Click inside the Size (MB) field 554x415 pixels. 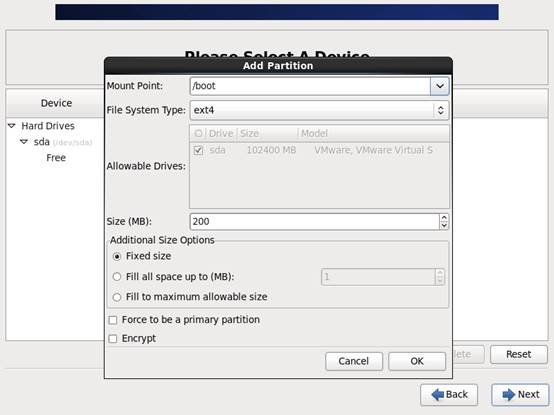(x=314, y=222)
